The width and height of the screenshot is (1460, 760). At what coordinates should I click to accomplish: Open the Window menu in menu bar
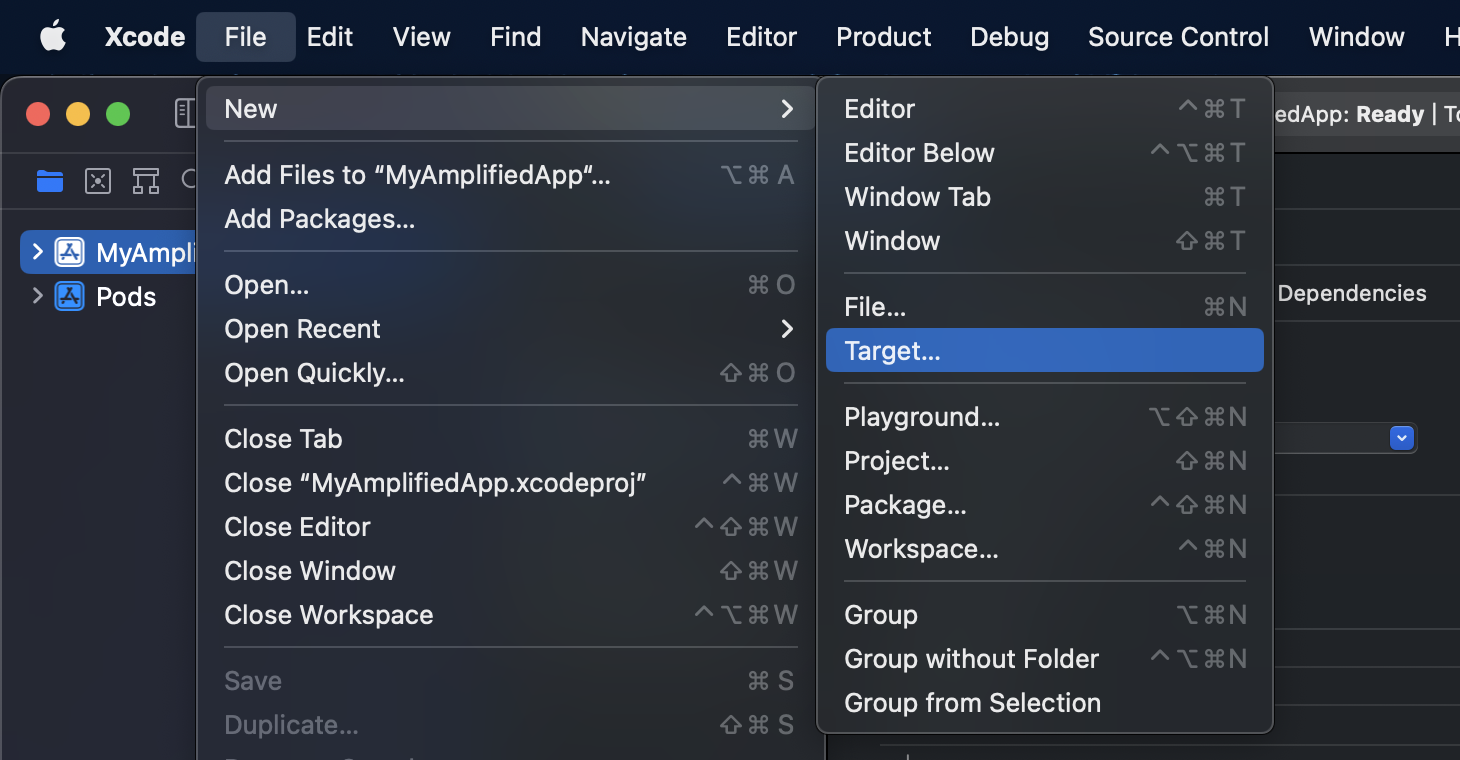tap(1357, 37)
